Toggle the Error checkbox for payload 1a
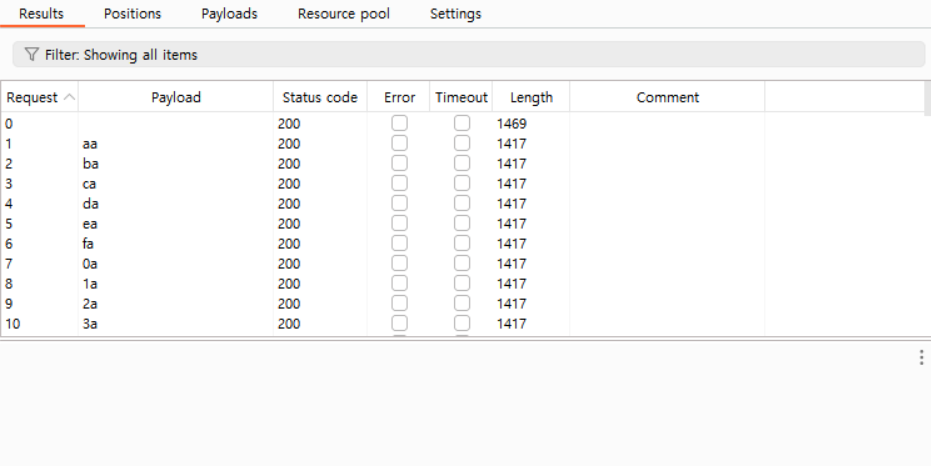Screen dimensions: 931x466 click(x=400, y=283)
